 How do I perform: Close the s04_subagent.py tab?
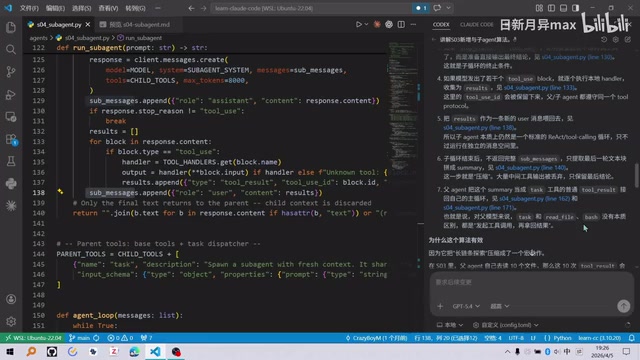pyautogui.click(x=88, y=24)
